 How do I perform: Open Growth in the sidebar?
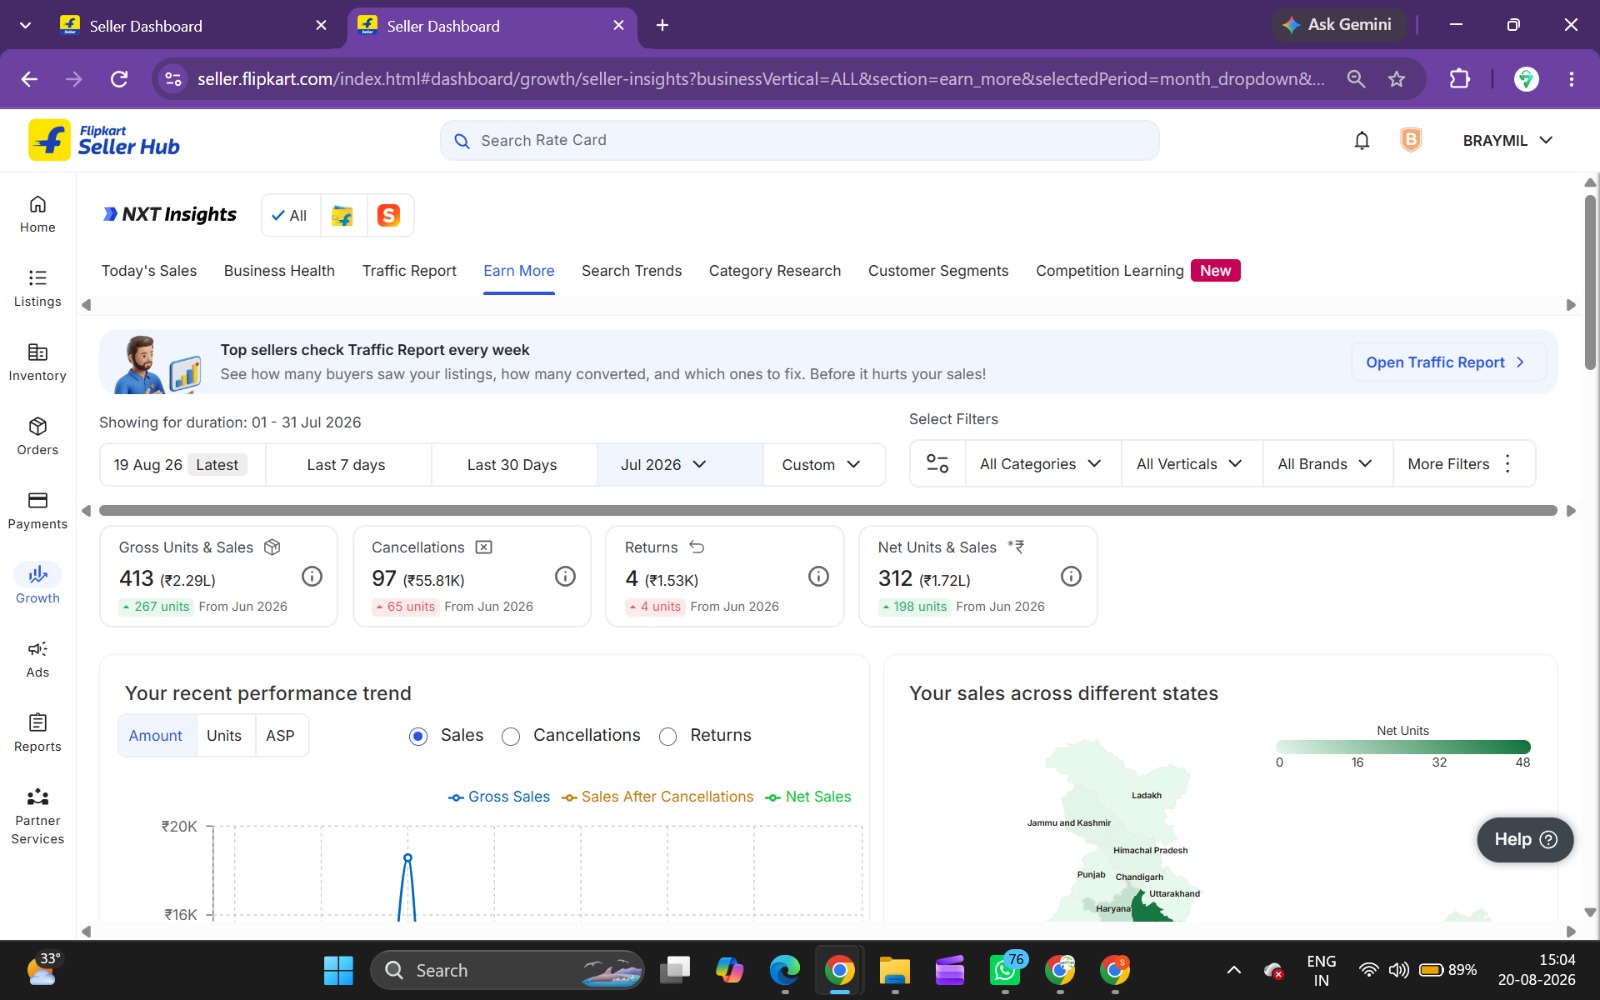[37, 584]
